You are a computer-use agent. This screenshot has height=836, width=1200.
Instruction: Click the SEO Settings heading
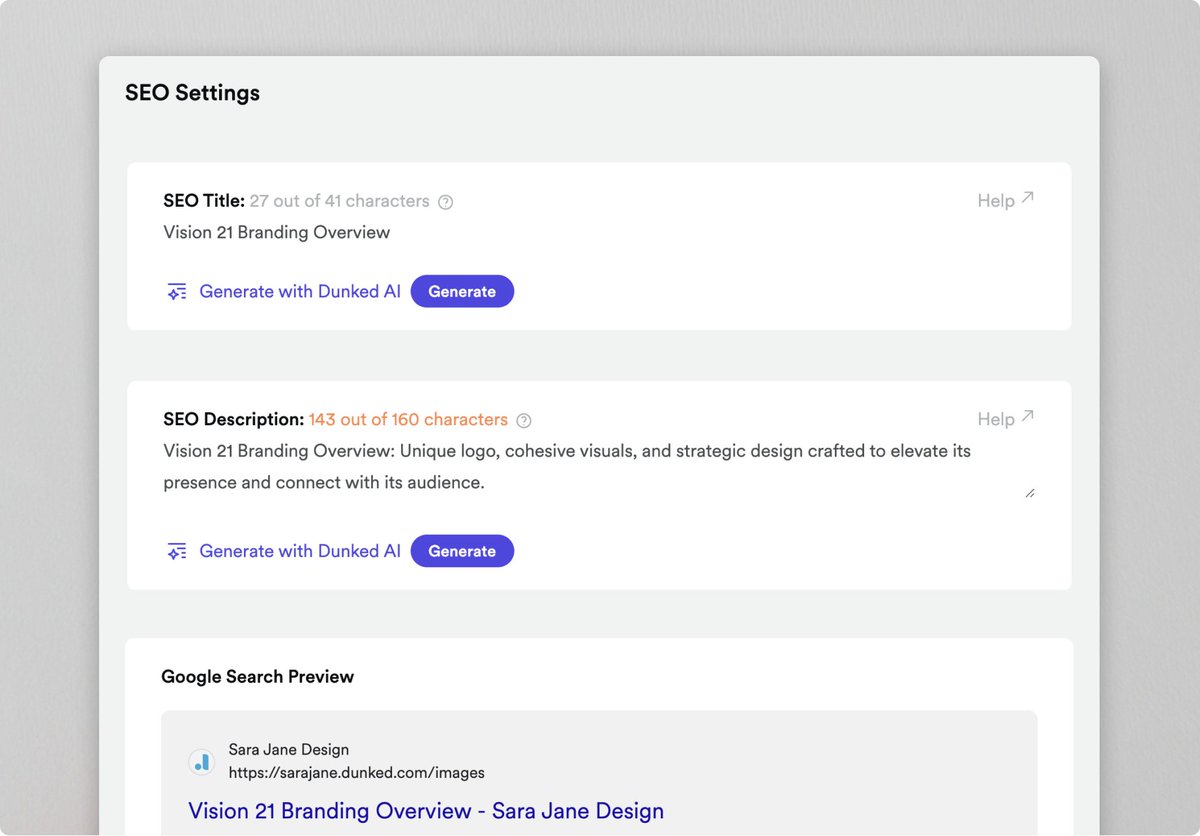(x=192, y=93)
